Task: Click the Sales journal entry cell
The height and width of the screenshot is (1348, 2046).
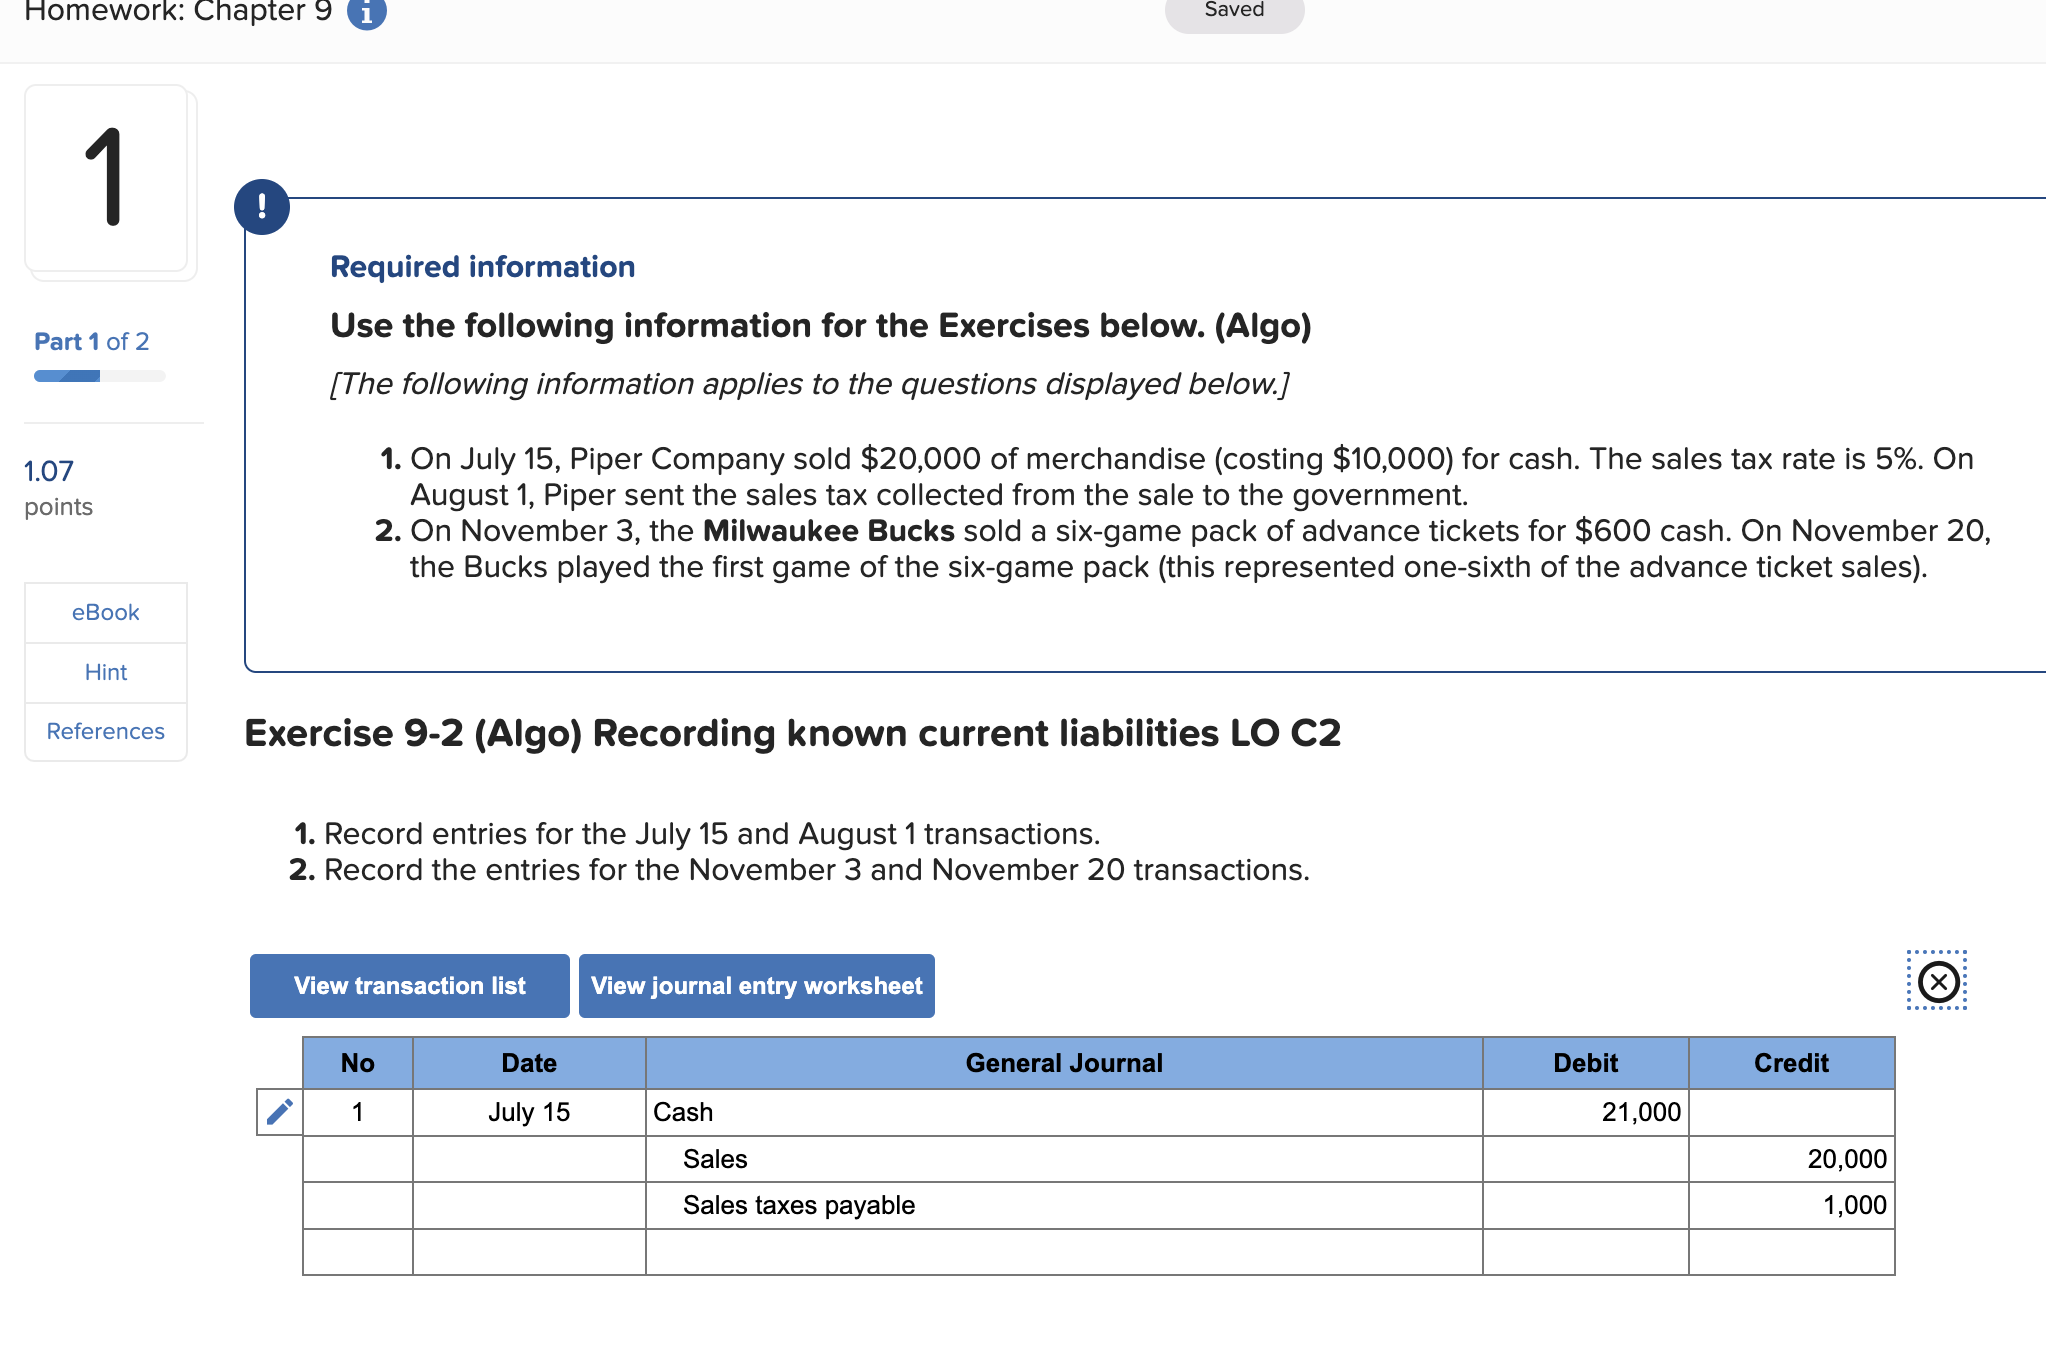Action: (x=1064, y=1159)
